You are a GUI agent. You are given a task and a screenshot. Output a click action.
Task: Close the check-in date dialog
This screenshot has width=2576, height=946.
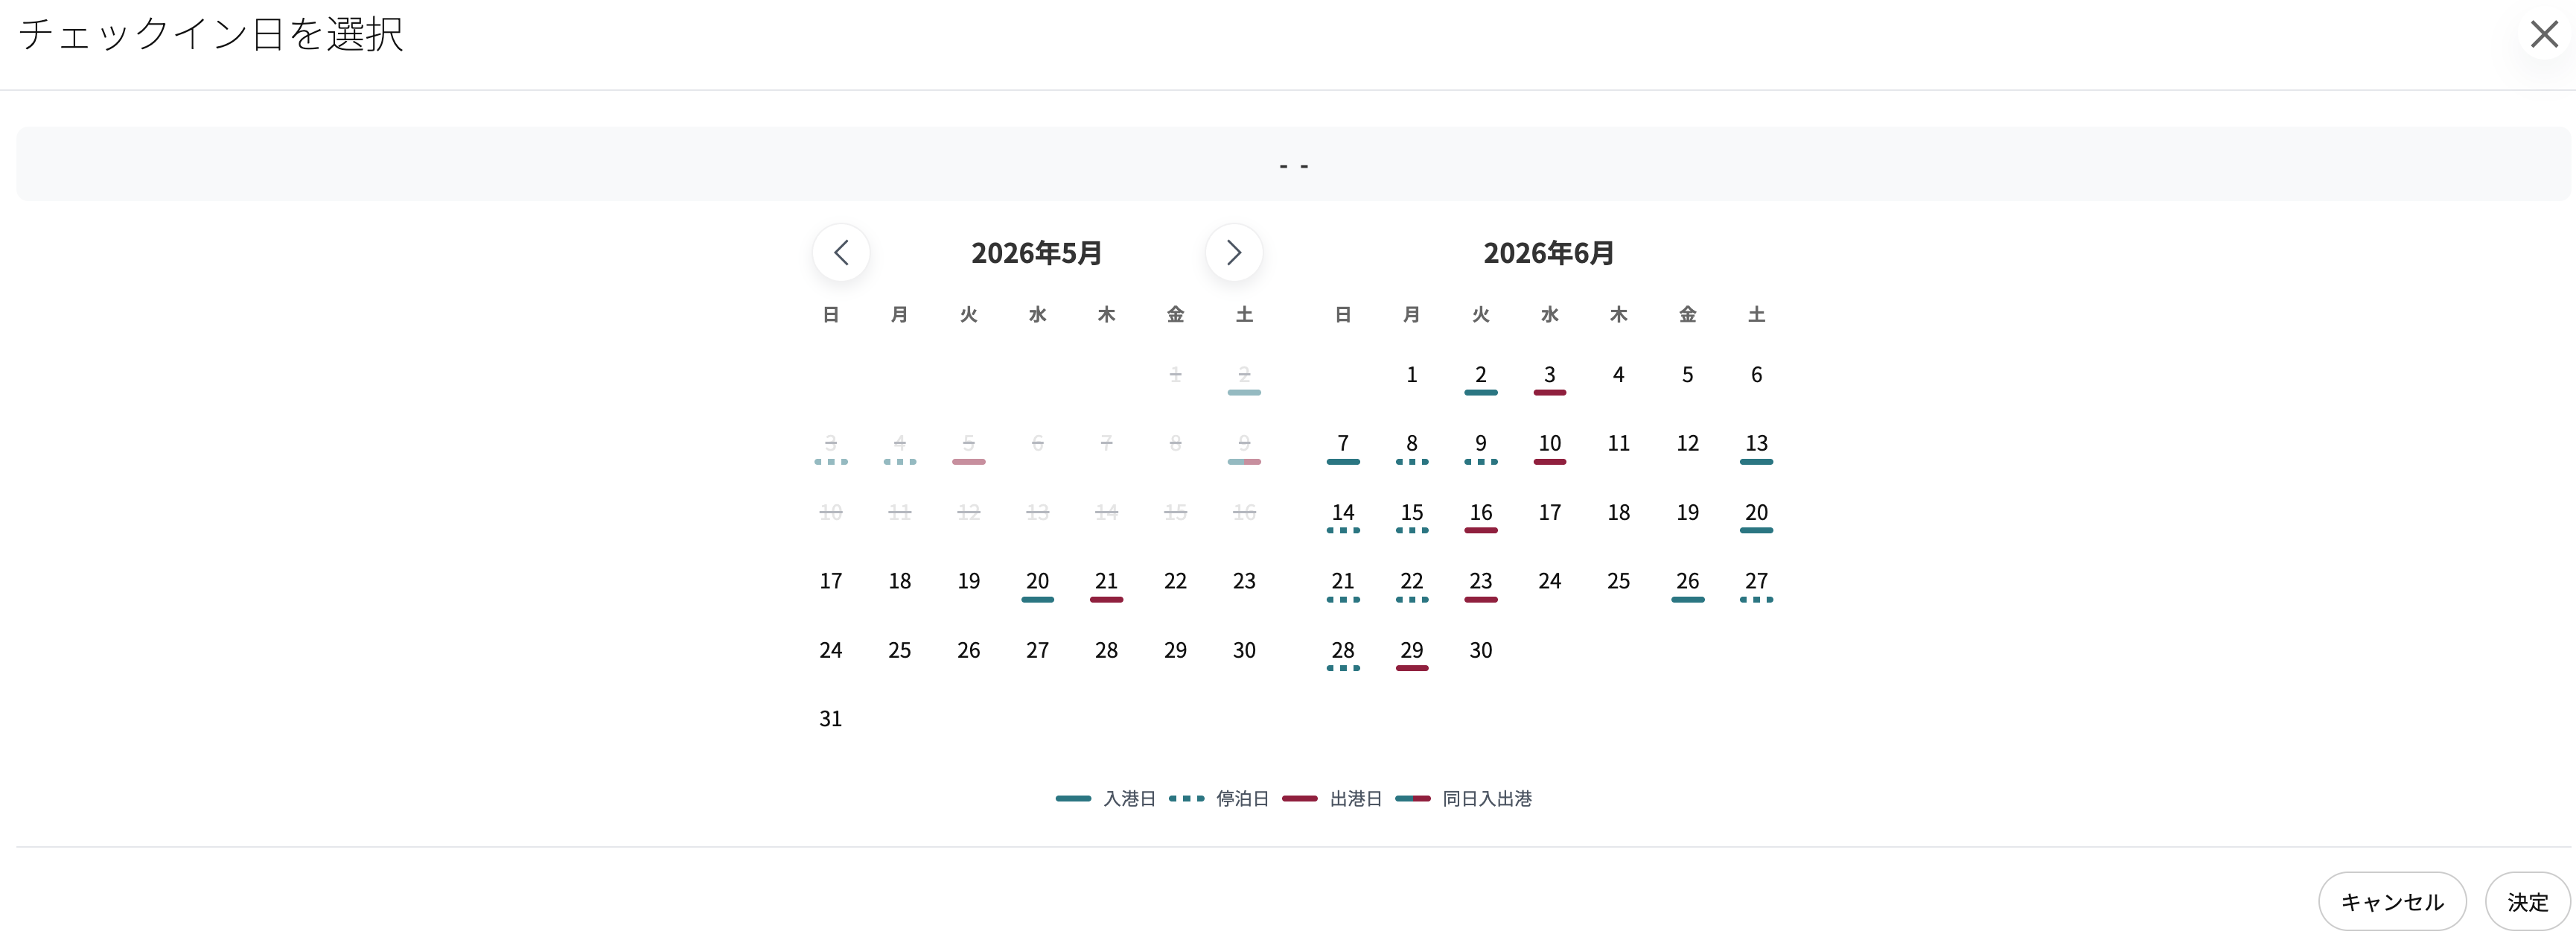tap(2544, 34)
